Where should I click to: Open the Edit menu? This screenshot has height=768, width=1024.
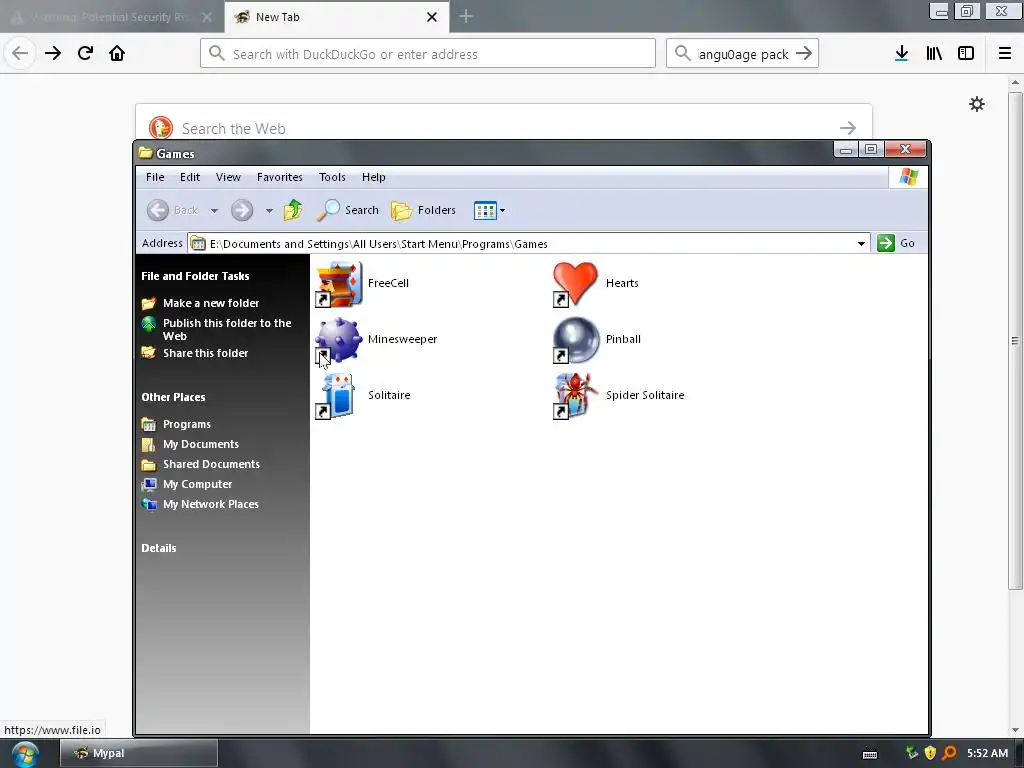click(x=190, y=177)
